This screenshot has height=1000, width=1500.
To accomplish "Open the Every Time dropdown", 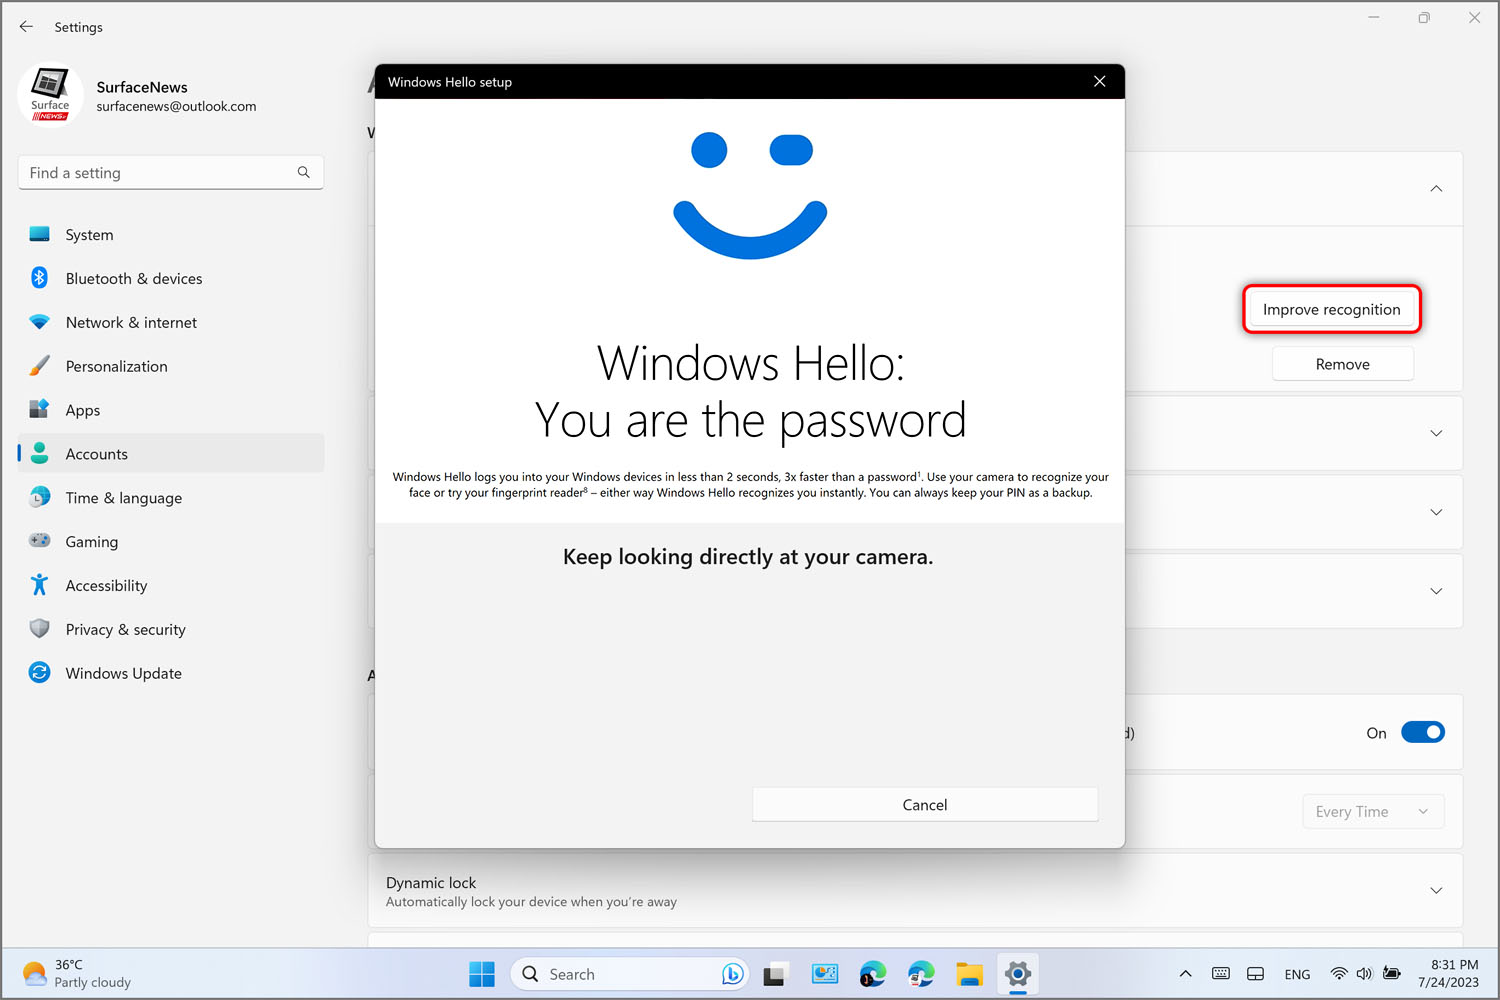I will [1372, 812].
